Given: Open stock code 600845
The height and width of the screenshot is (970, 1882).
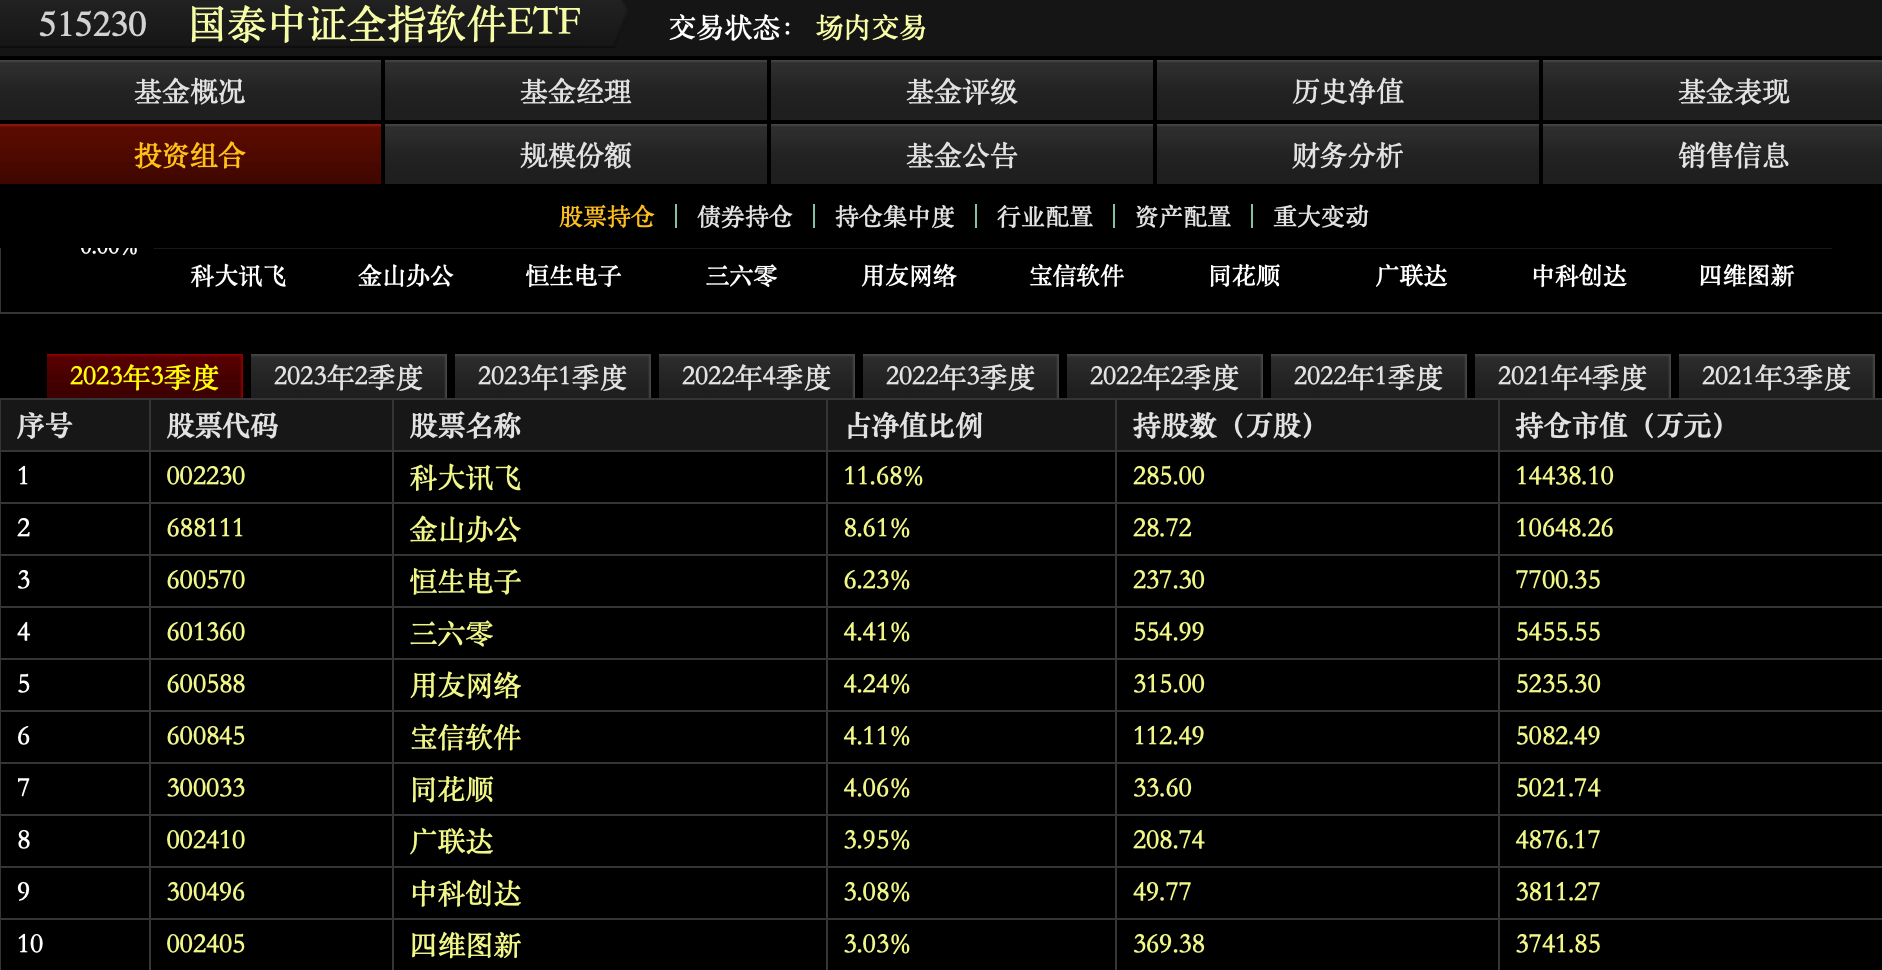Looking at the screenshot, I should (x=206, y=736).
